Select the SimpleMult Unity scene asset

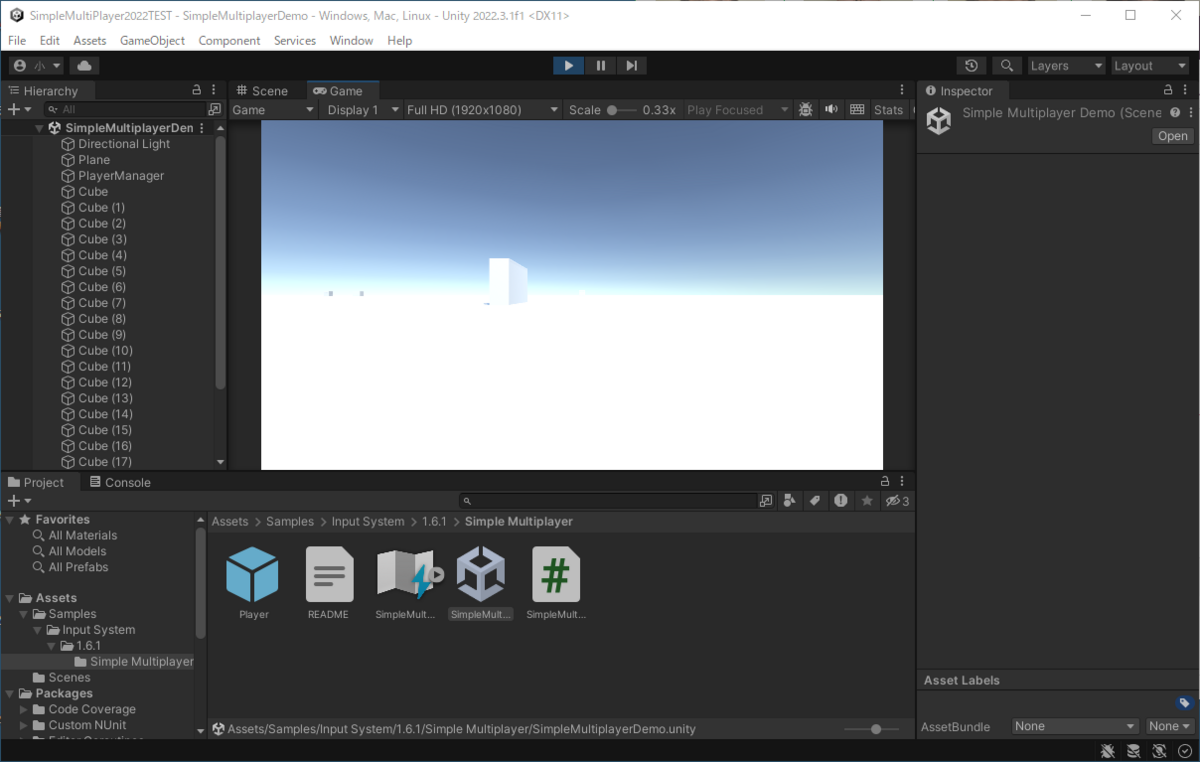pos(481,583)
